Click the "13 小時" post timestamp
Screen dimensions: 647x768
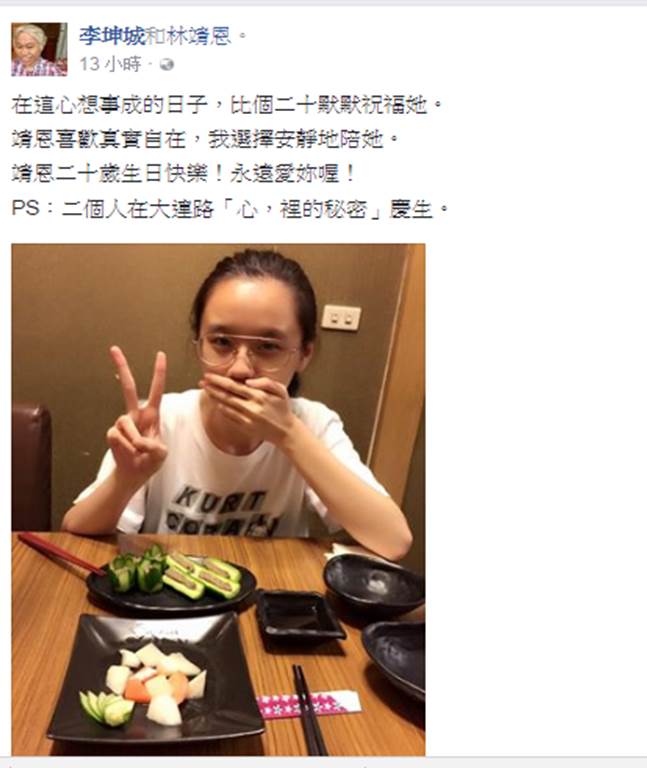click(111, 64)
